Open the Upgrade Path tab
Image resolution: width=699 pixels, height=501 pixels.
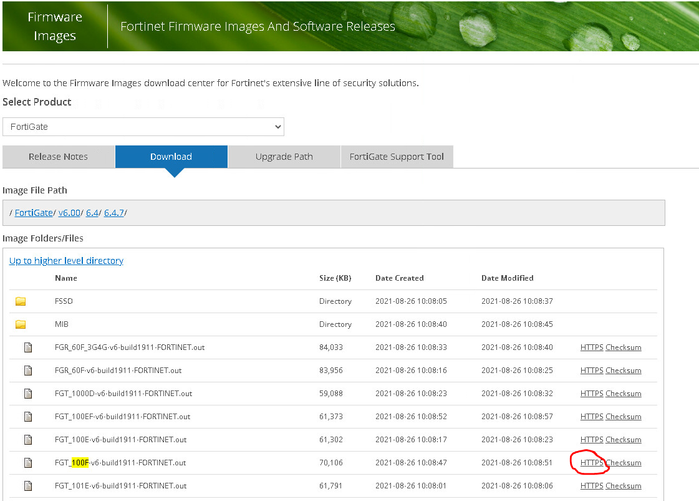pos(284,157)
